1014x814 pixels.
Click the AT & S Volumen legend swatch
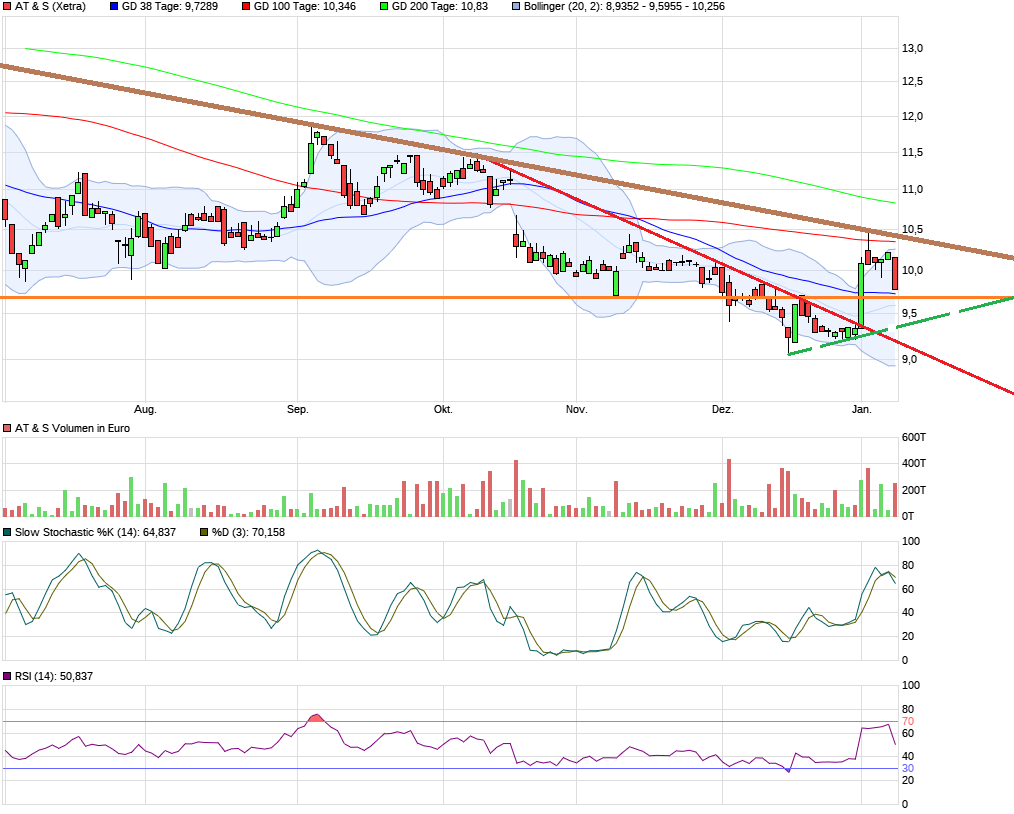[7, 429]
